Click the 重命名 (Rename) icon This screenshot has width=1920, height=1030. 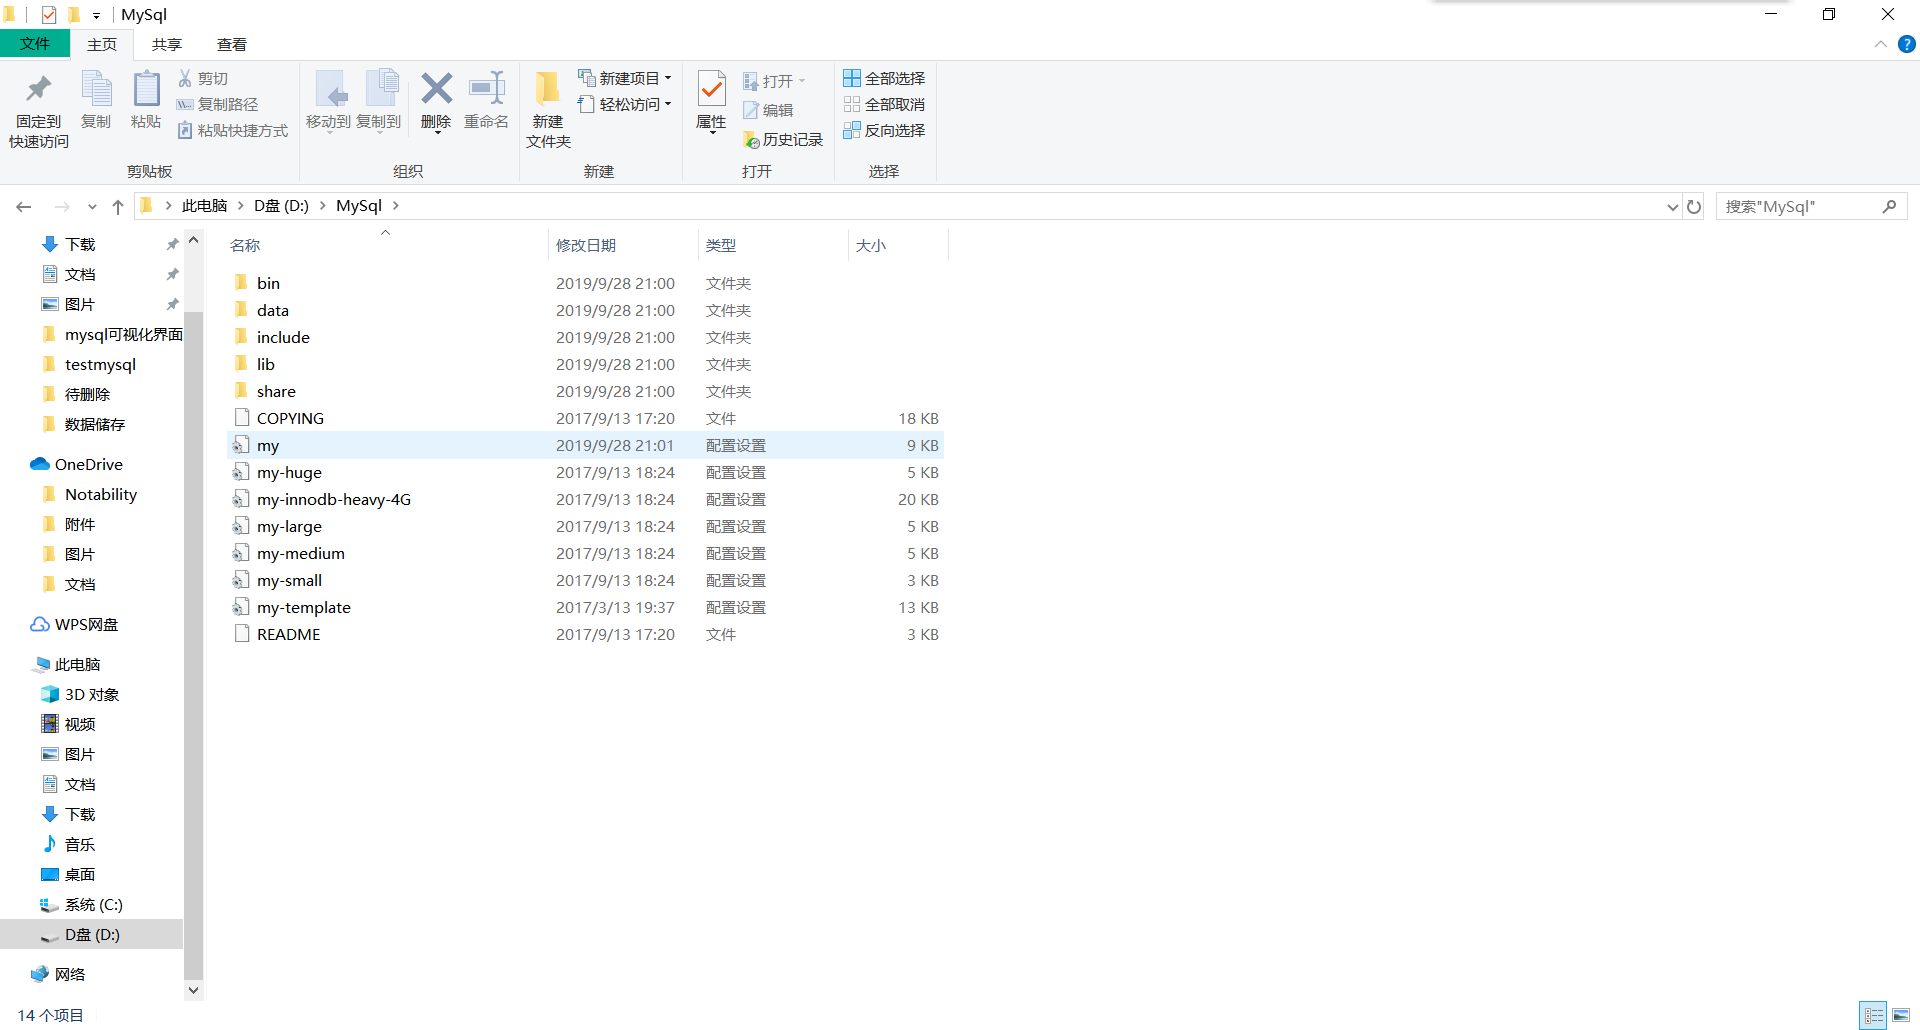(487, 100)
